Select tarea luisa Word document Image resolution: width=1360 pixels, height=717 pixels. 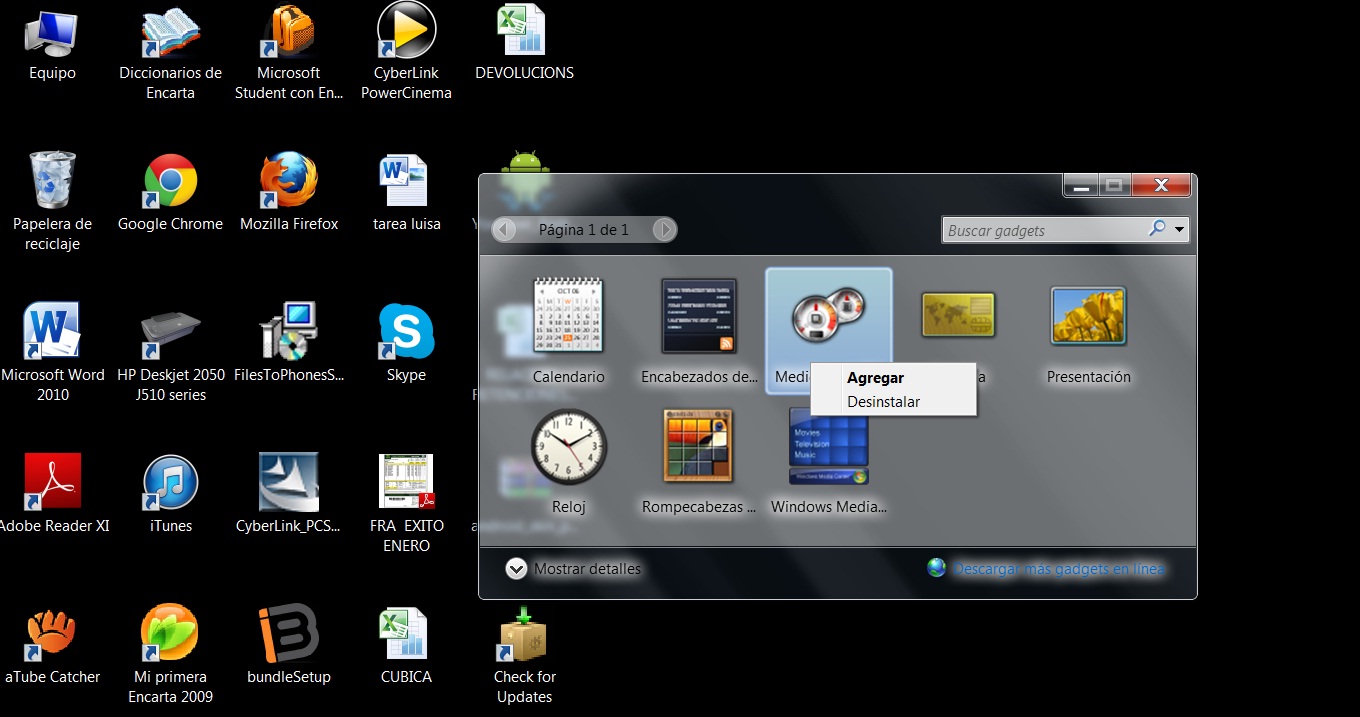click(406, 192)
